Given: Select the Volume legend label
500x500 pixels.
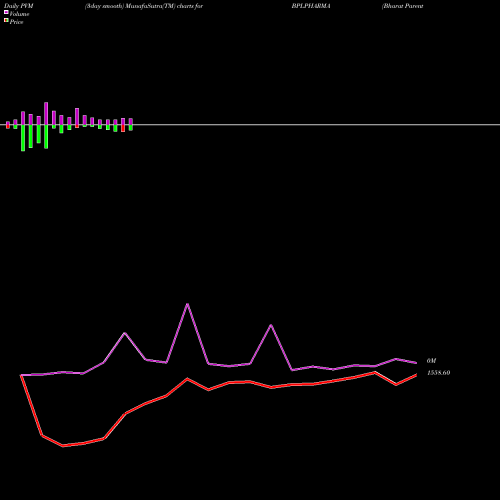Looking at the screenshot, I should (19, 14).
